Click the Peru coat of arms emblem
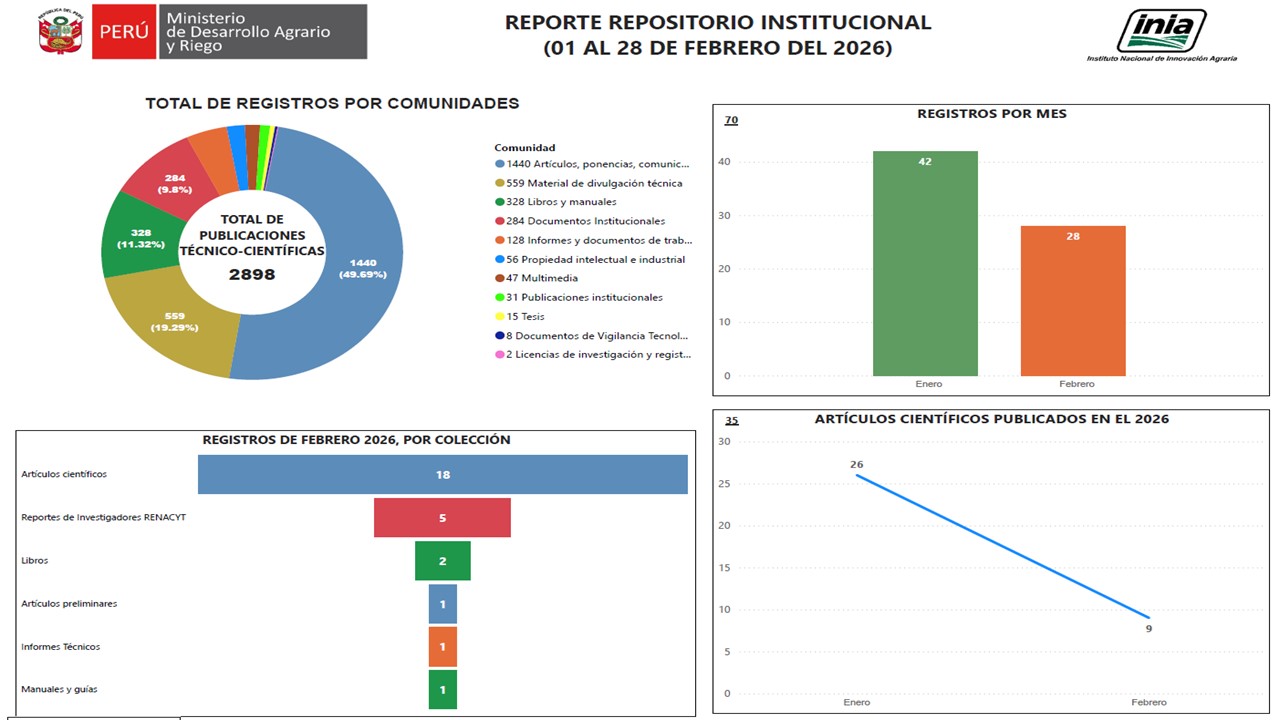This screenshot has width=1280, height=720. pos(60,32)
